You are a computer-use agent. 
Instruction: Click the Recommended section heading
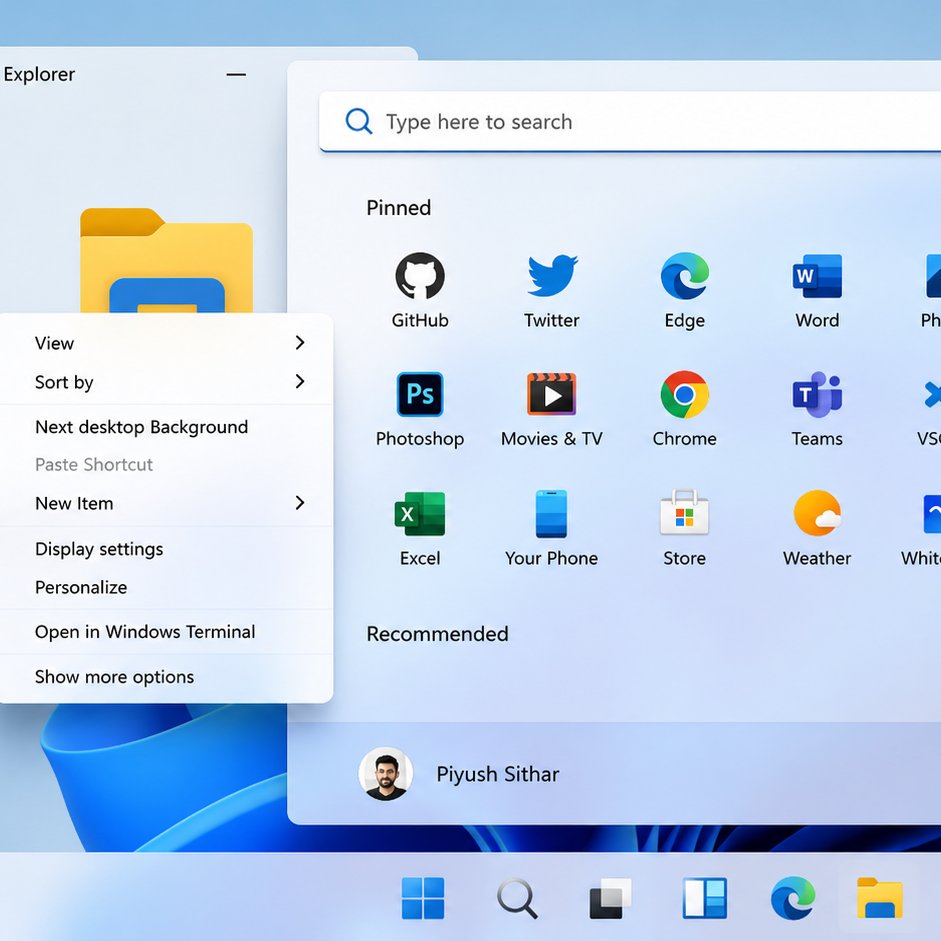point(437,634)
